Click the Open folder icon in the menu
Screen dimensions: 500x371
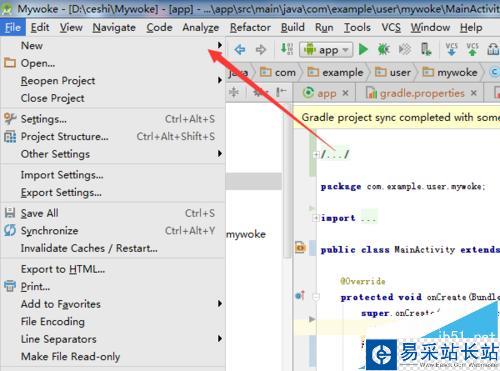coord(10,63)
